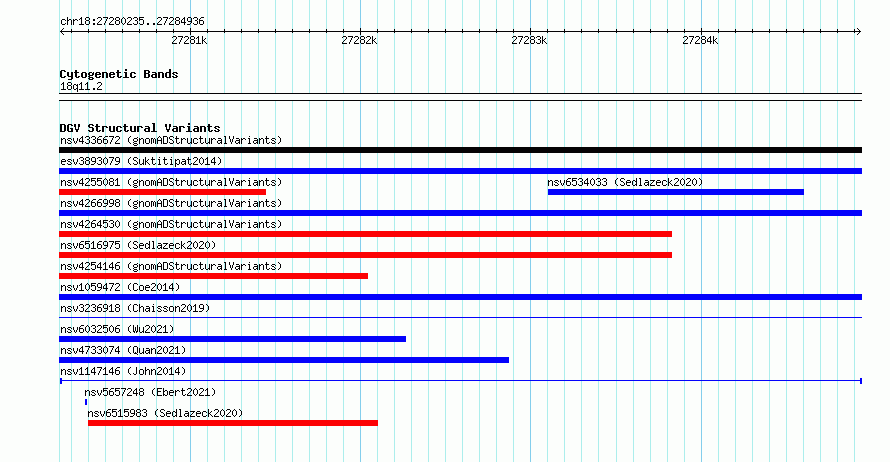Open nsv1059472 (Coe2014) label
Viewport: 890px width, 462px height.
(120, 287)
